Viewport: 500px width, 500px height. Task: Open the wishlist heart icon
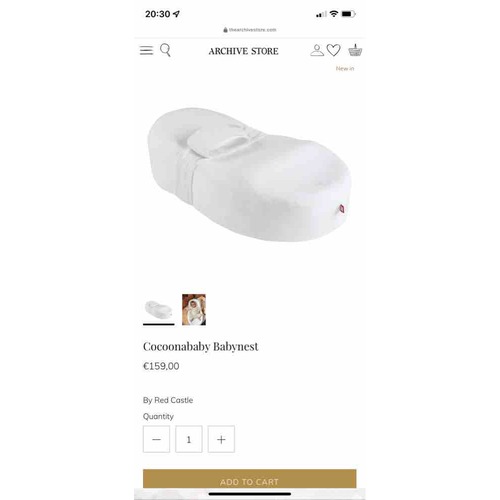(334, 51)
